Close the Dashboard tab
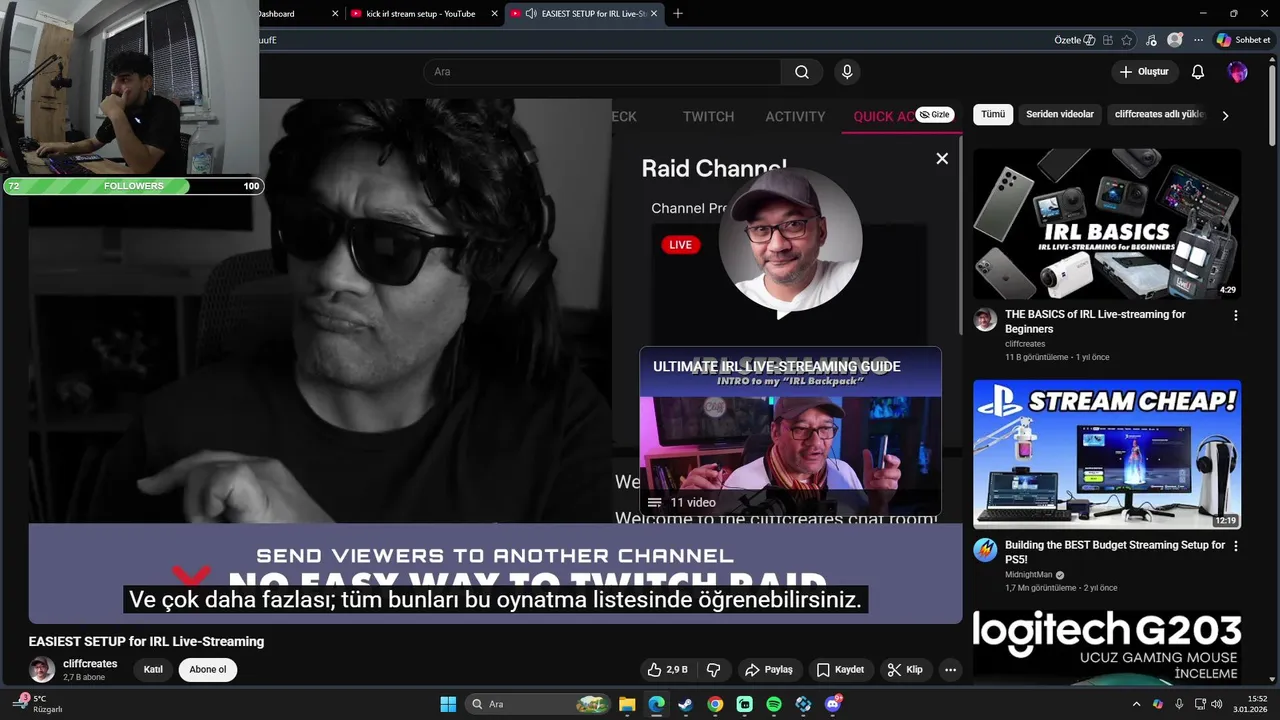 pos(335,14)
